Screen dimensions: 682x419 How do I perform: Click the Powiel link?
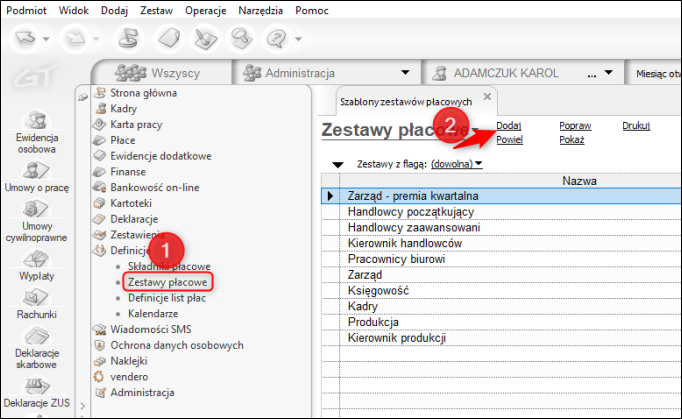pyautogui.click(x=509, y=140)
